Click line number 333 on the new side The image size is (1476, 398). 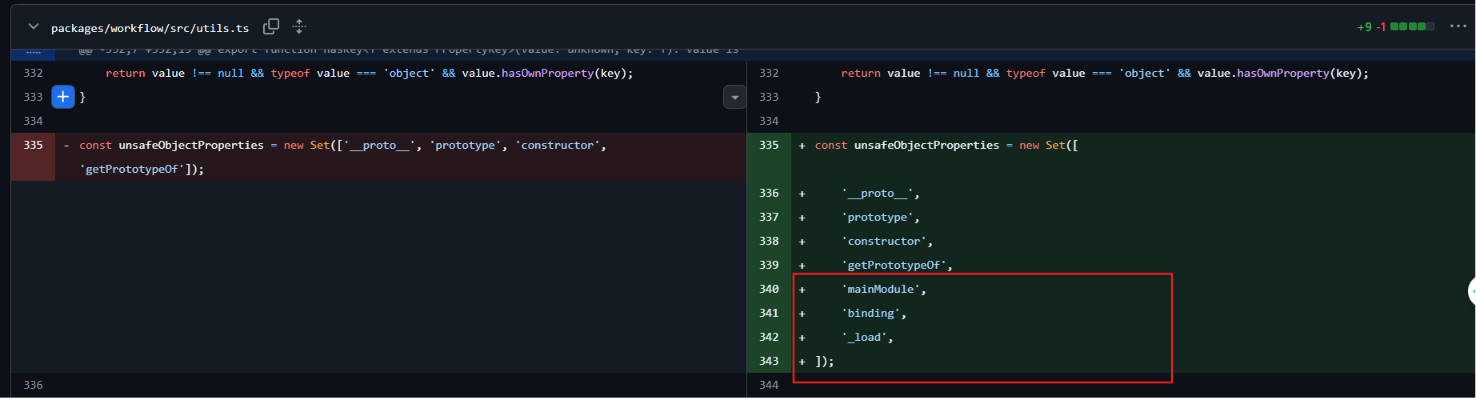(769, 97)
